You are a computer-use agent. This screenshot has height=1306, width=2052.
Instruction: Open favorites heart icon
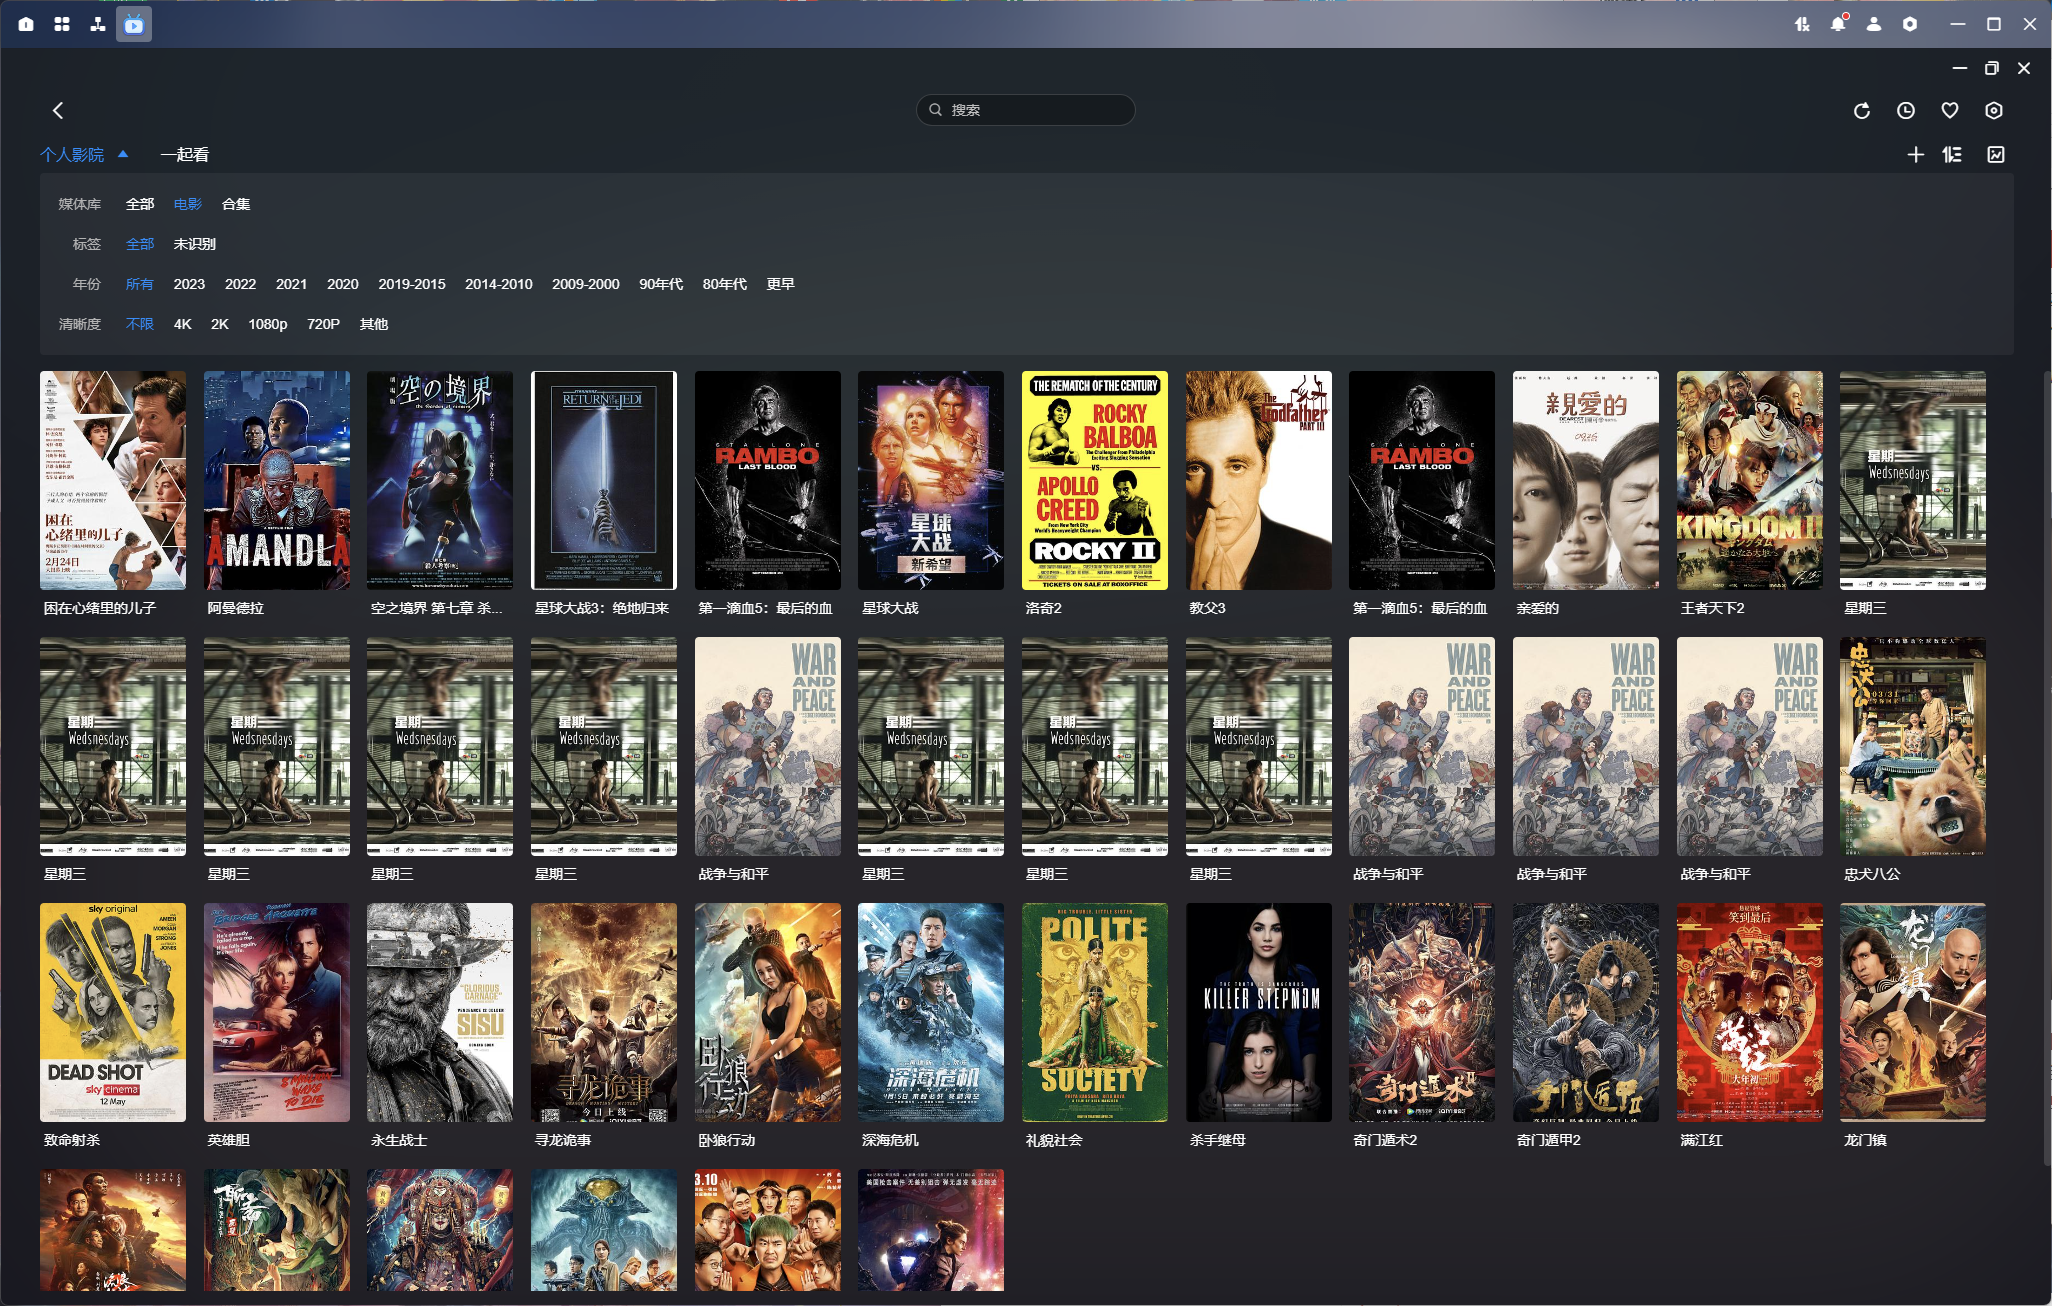[x=1950, y=111]
